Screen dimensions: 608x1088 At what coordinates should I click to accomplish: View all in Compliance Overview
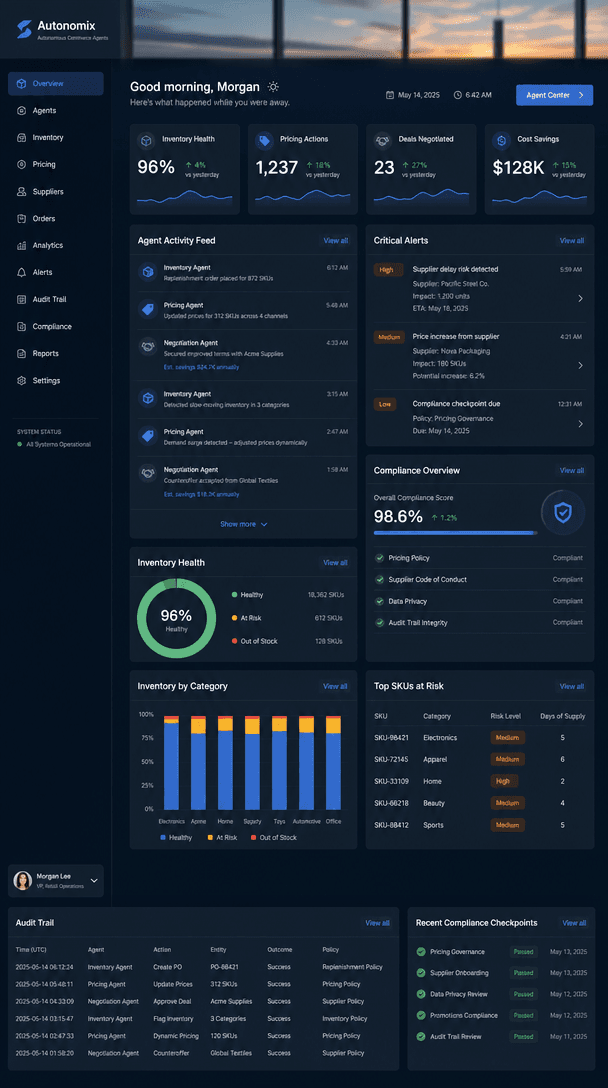point(572,470)
